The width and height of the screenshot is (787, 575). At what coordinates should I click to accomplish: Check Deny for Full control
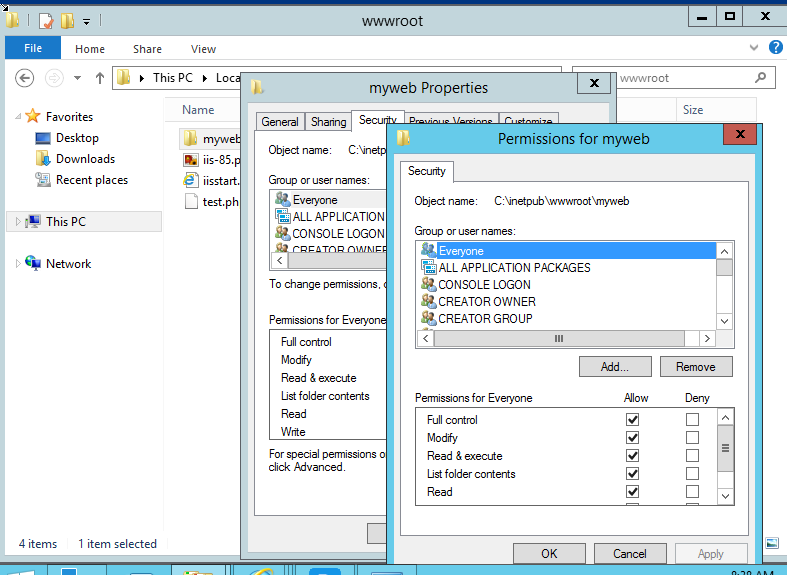click(692, 419)
